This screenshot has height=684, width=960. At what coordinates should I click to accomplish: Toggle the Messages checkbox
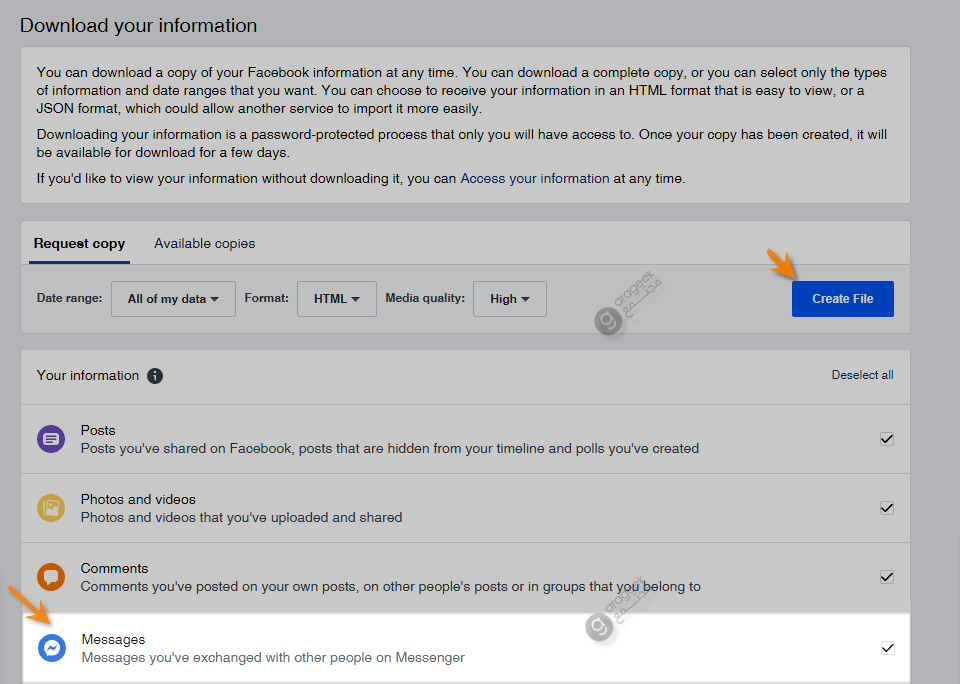[x=887, y=648]
